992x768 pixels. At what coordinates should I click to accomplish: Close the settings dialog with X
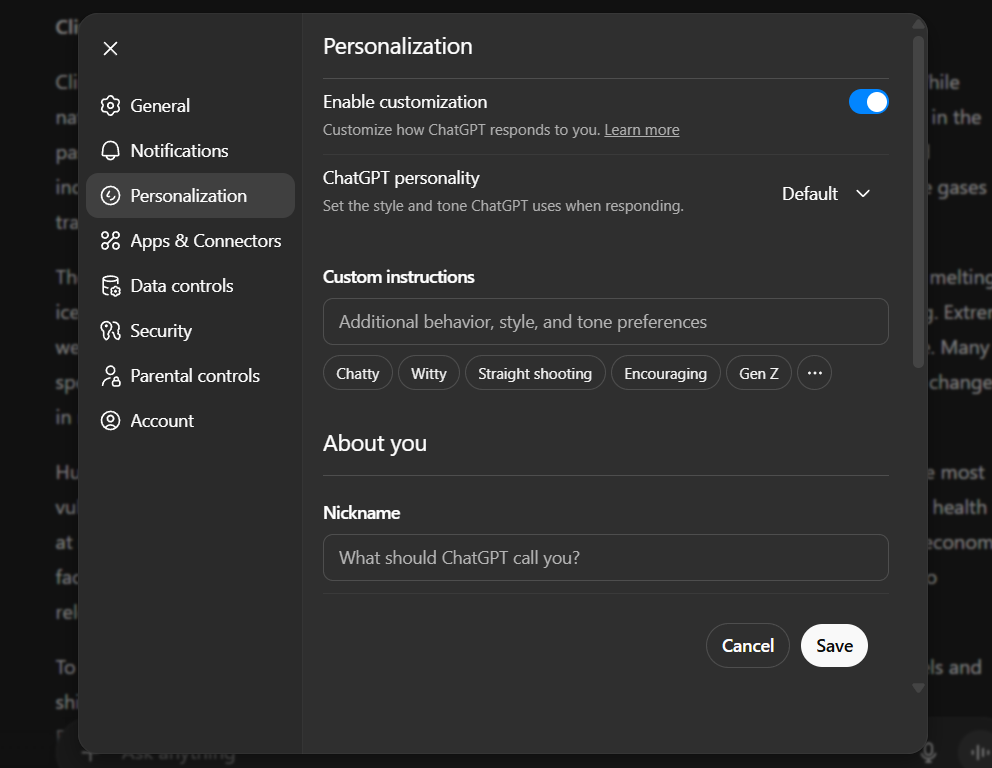(111, 49)
